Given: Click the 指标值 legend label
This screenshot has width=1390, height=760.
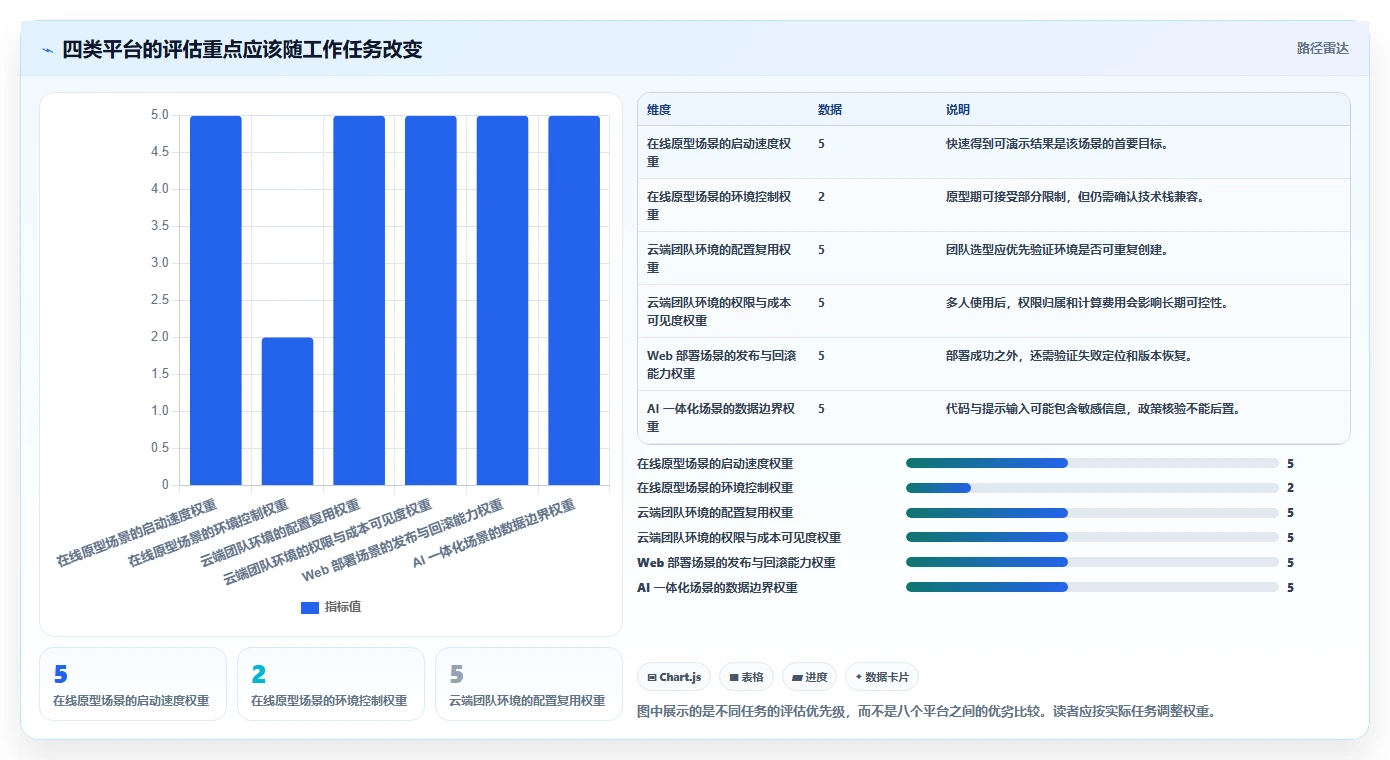Looking at the screenshot, I should 343,607.
